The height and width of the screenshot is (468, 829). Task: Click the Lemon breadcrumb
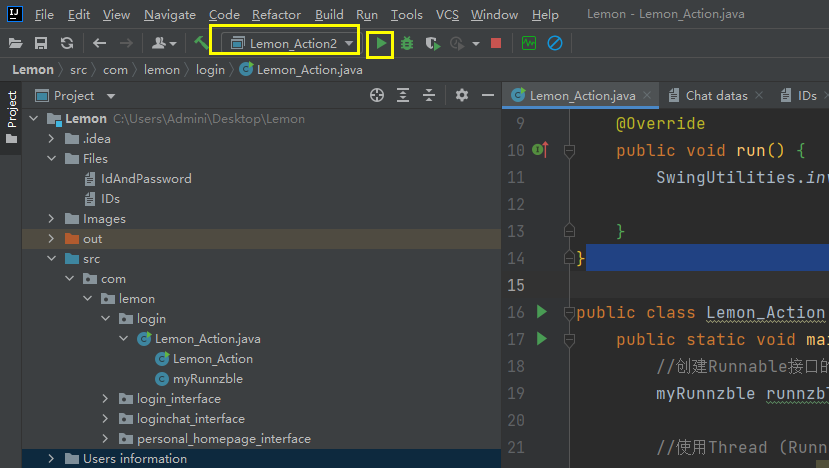(x=33, y=70)
